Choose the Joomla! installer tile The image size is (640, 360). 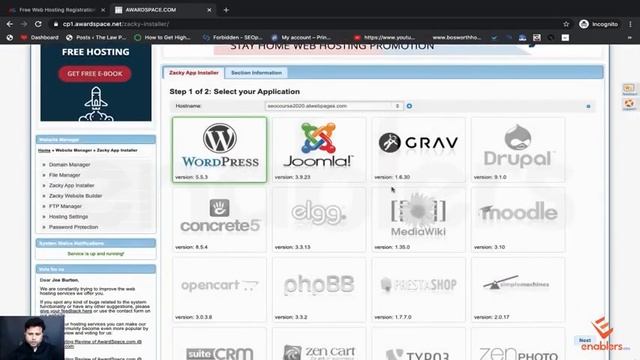pos(319,150)
